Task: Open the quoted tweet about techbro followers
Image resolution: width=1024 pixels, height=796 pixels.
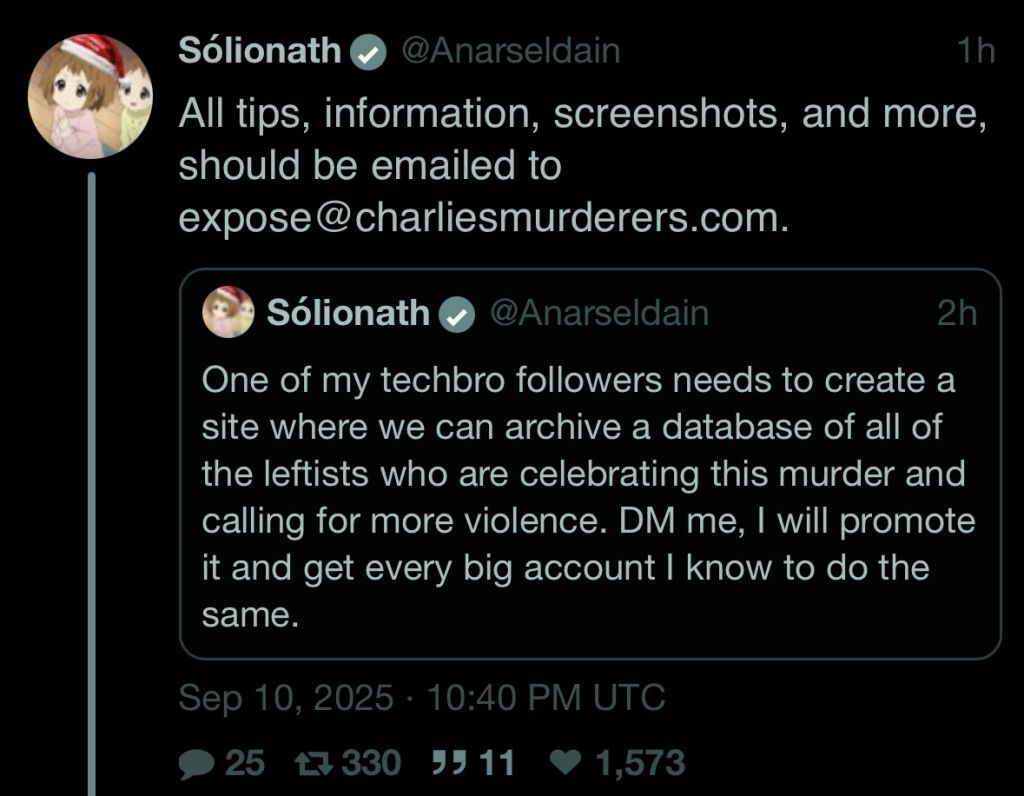Action: coord(588,496)
